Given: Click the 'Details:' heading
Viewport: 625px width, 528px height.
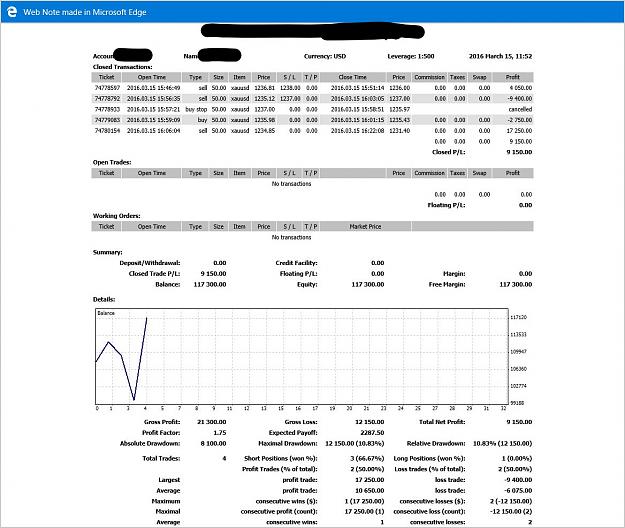Looking at the screenshot, I should (104, 299).
